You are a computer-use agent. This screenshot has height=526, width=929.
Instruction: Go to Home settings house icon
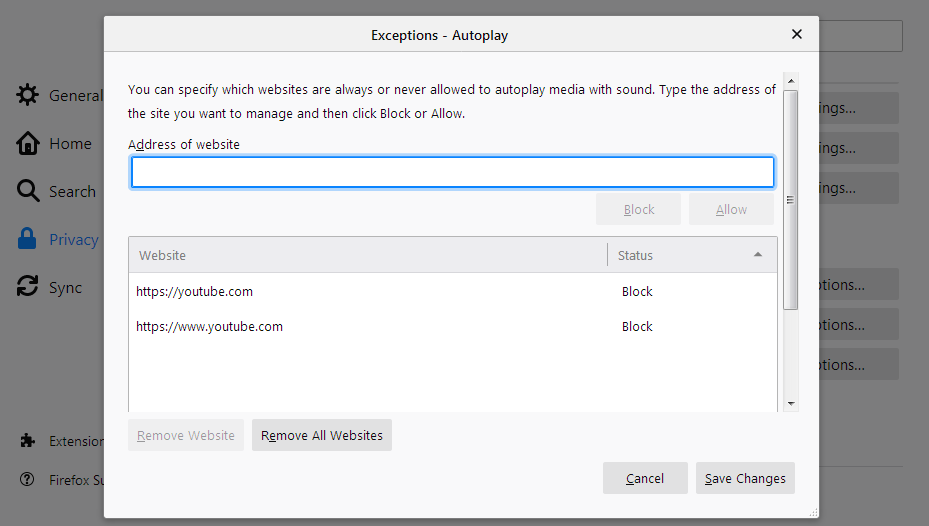(27, 143)
